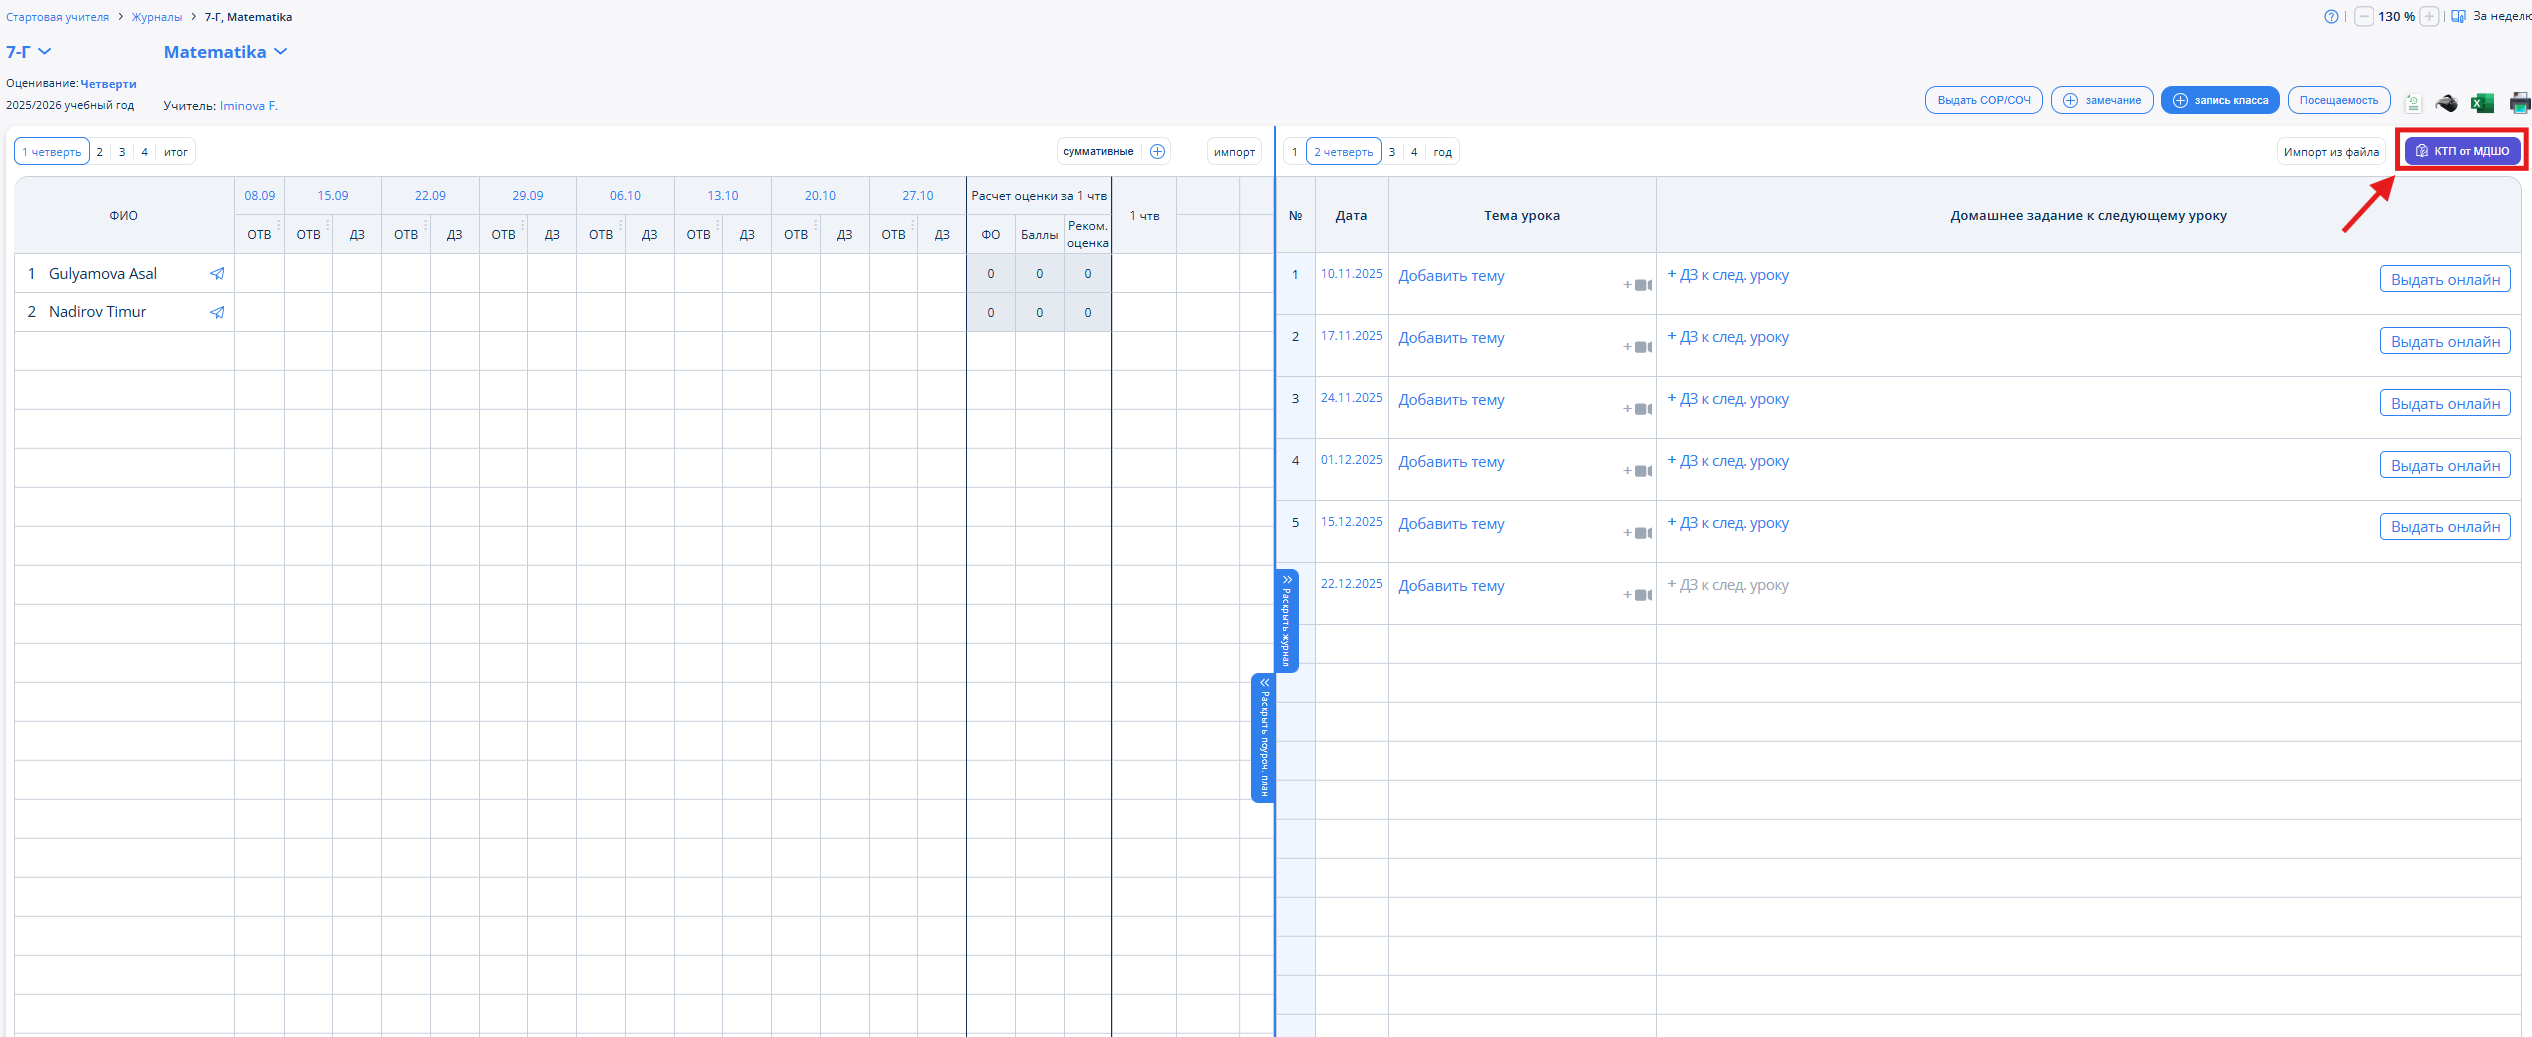The width and height of the screenshot is (2532, 1037).
Task: Expand lesson plan via Раскрыть поуроч. план
Action: point(1264,737)
